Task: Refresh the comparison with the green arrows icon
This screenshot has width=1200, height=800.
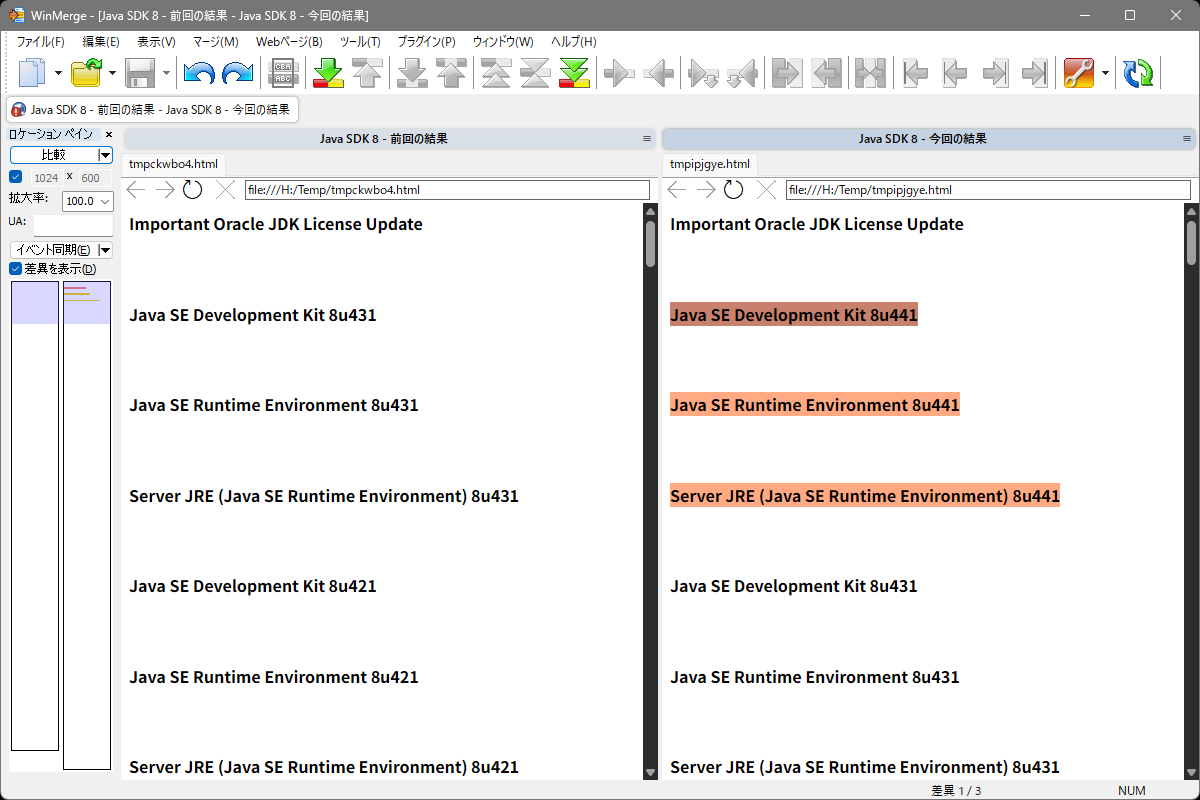Action: pyautogui.click(x=1138, y=73)
